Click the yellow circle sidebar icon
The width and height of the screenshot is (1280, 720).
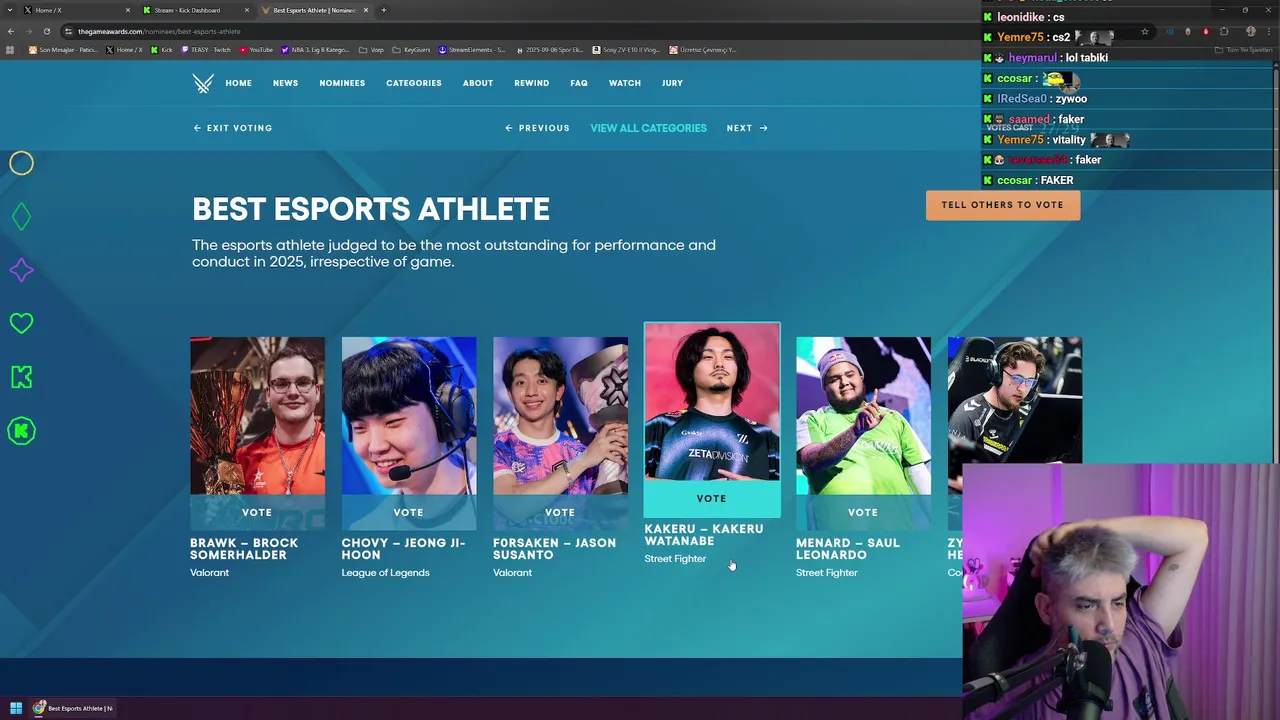(x=21, y=163)
